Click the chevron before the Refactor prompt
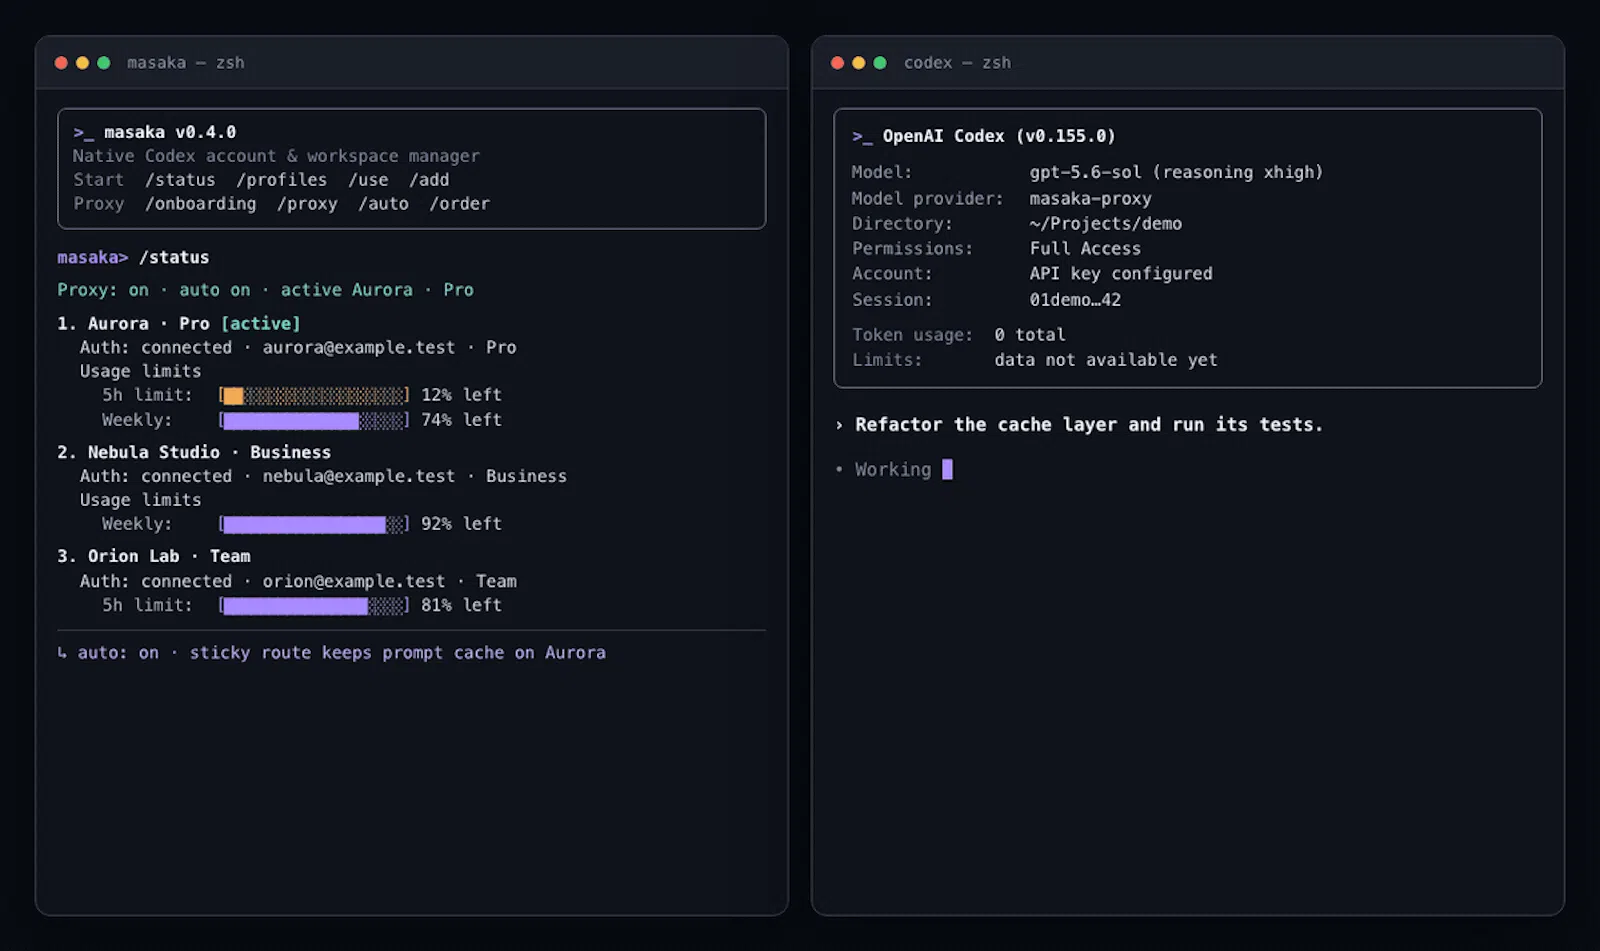Image resolution: width=1600 pixels, height=951 pixels. pyautogui.click(x=839, y=425)
